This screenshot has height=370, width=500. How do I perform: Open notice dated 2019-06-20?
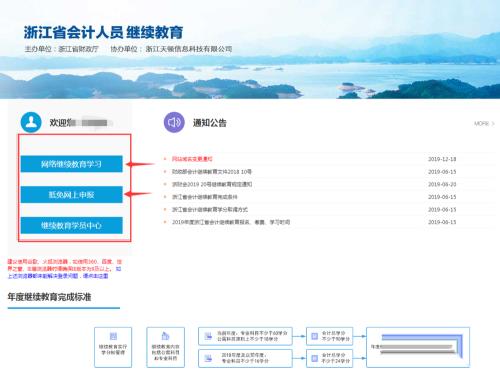[x=212, y=184]
